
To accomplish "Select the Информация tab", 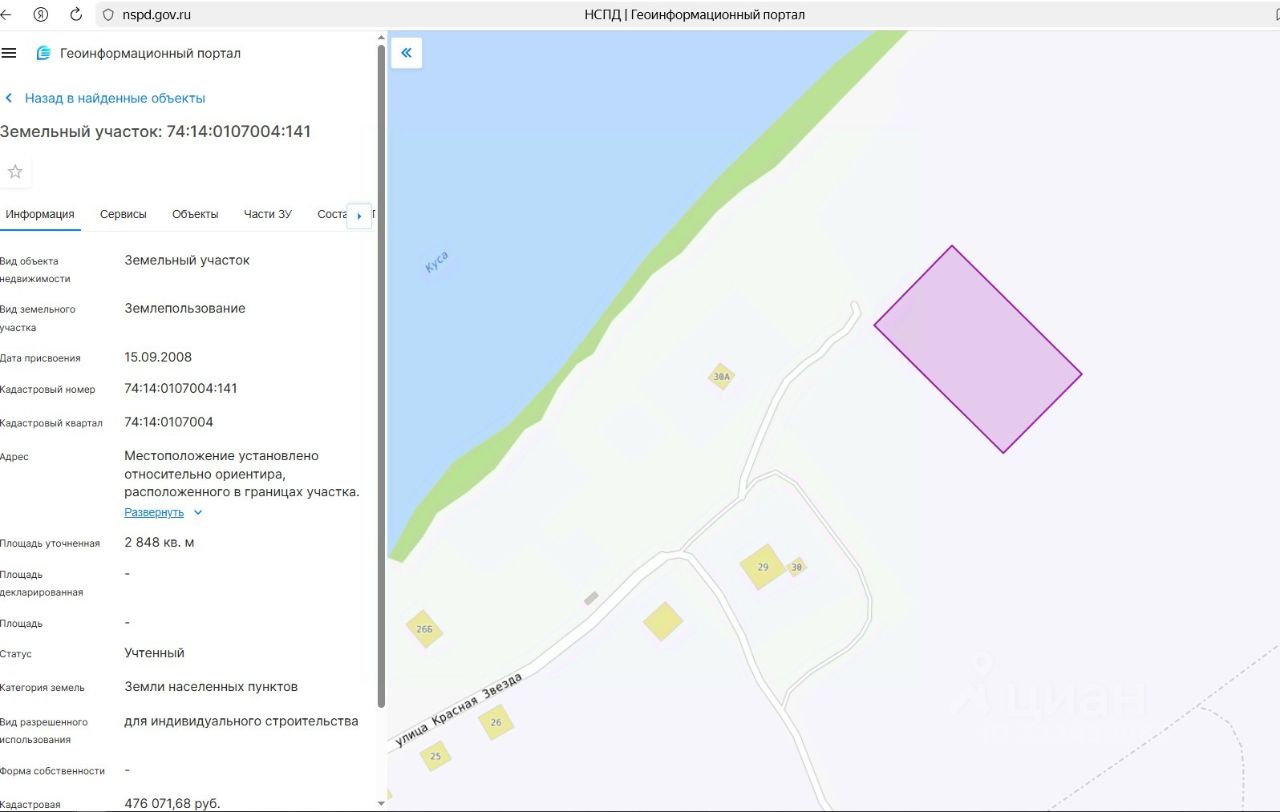I will coord(40,214).
